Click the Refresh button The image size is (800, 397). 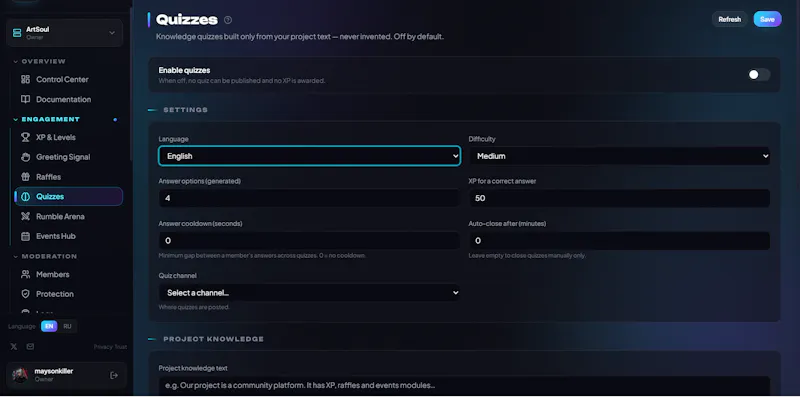pos(730,19)
